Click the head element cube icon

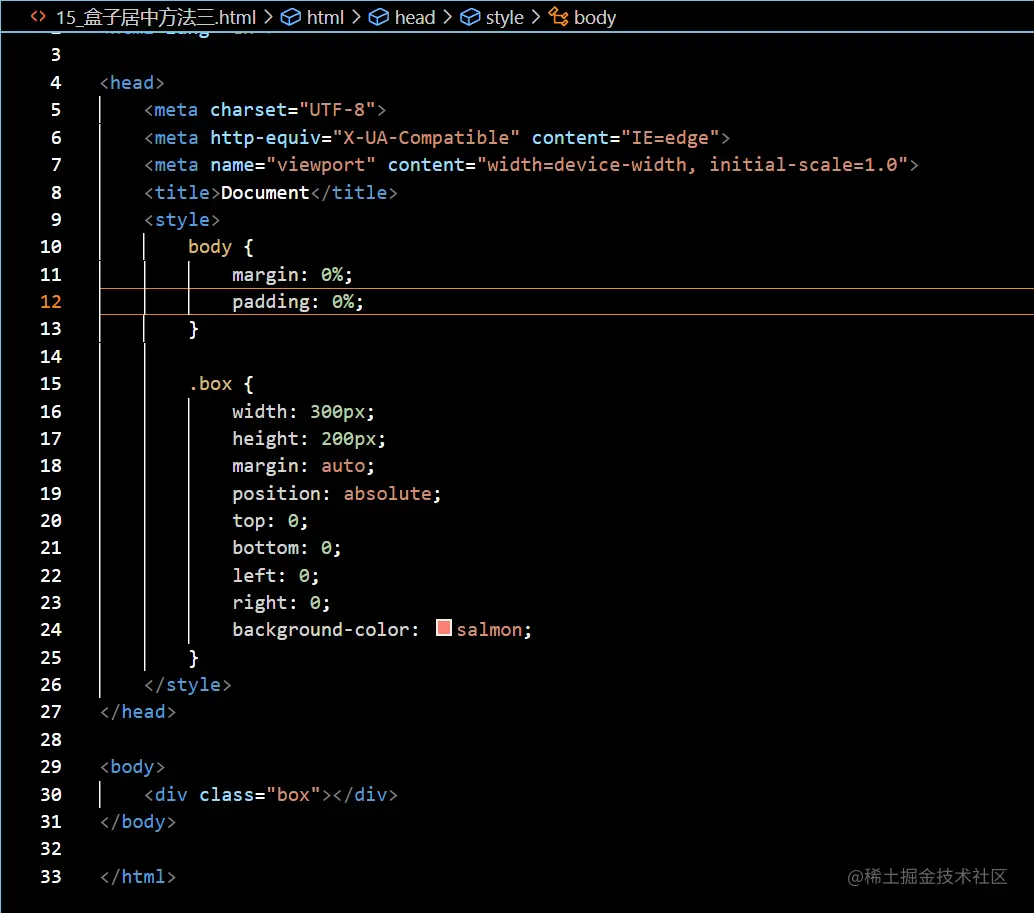coord(379,17)
